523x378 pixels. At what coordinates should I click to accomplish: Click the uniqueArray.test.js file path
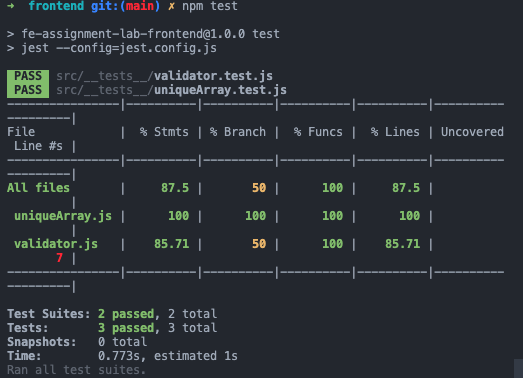171,90
